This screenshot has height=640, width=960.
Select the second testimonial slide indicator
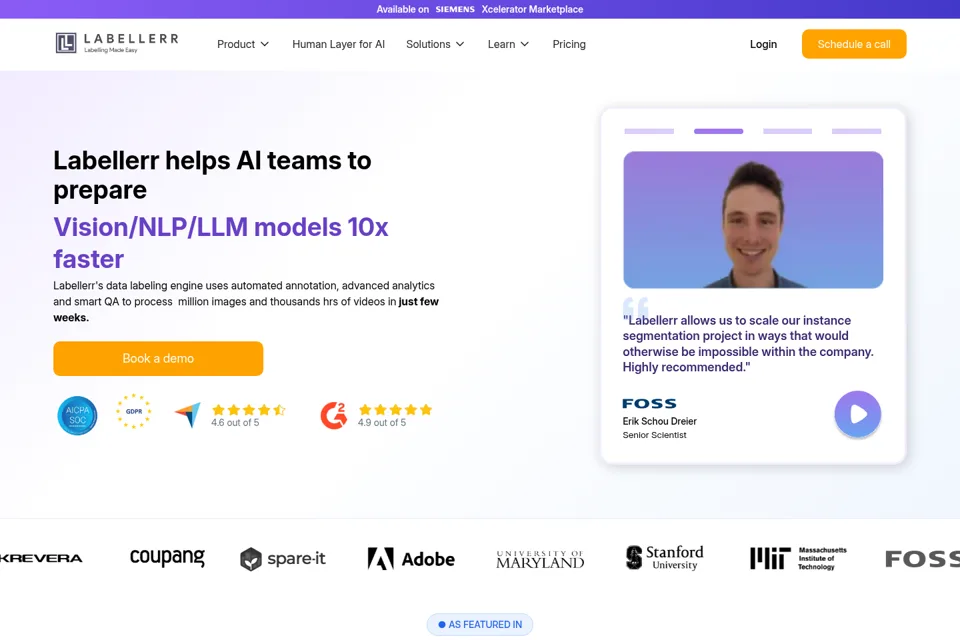point(718,131)
